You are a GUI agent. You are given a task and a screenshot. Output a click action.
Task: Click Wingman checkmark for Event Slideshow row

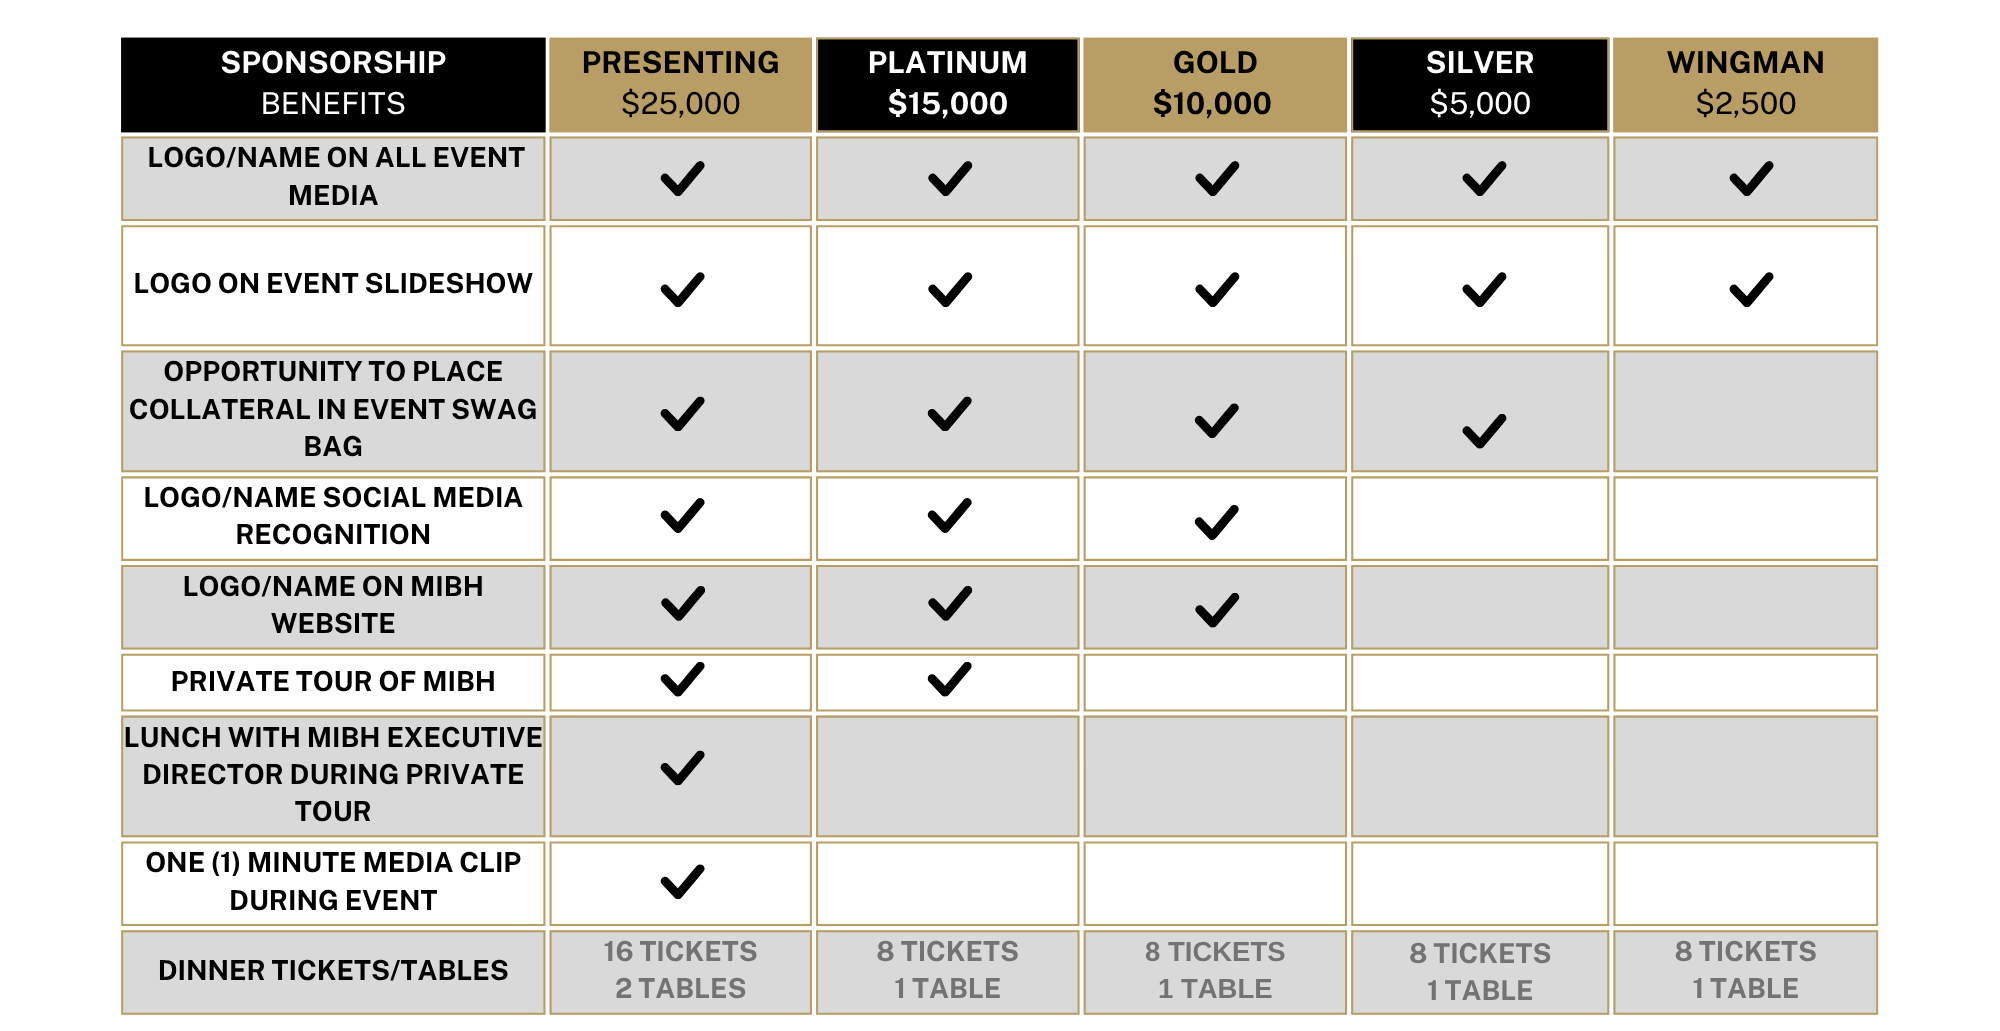click(1751, 290)
